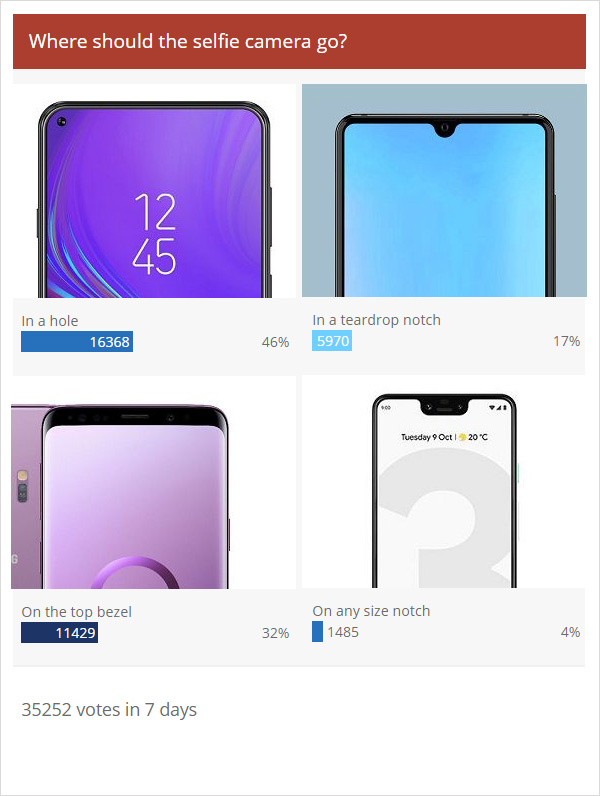Click the 17% result value
This screenshot has height=796, width=600.
pos(566,341)
